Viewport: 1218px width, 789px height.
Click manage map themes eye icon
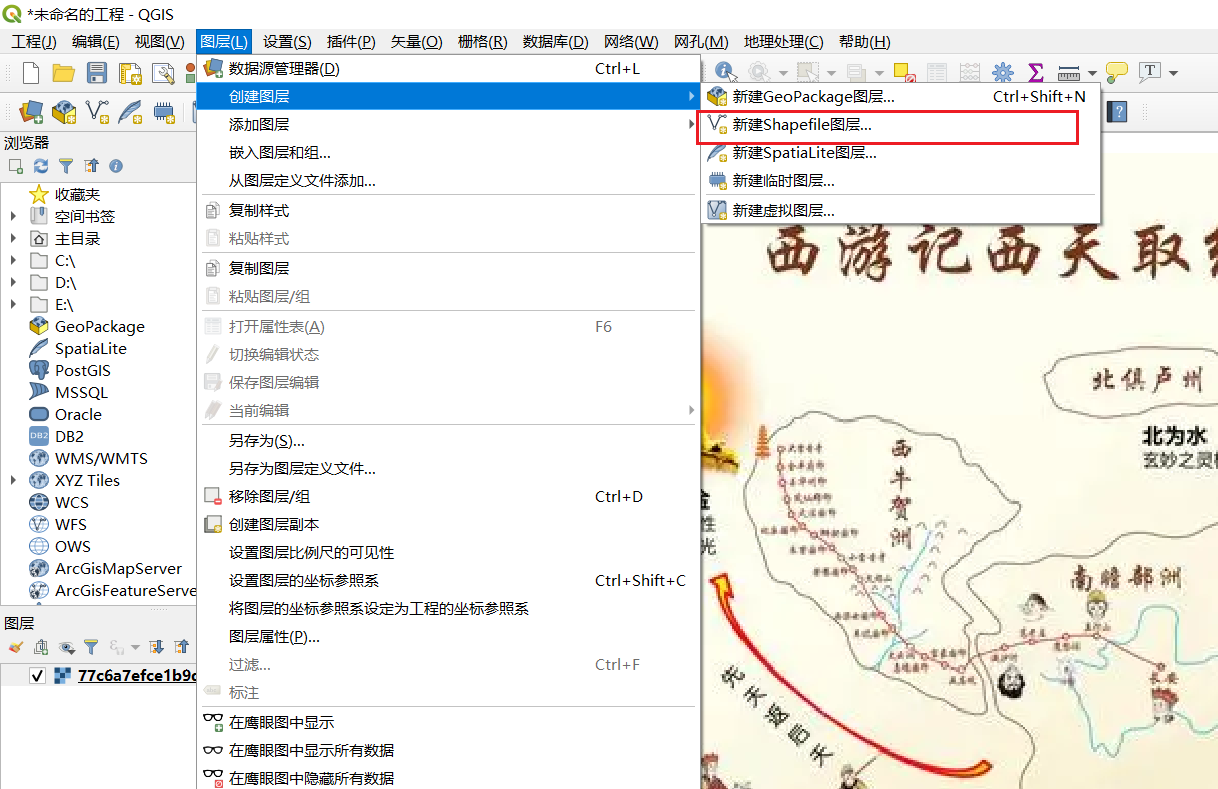66,647
